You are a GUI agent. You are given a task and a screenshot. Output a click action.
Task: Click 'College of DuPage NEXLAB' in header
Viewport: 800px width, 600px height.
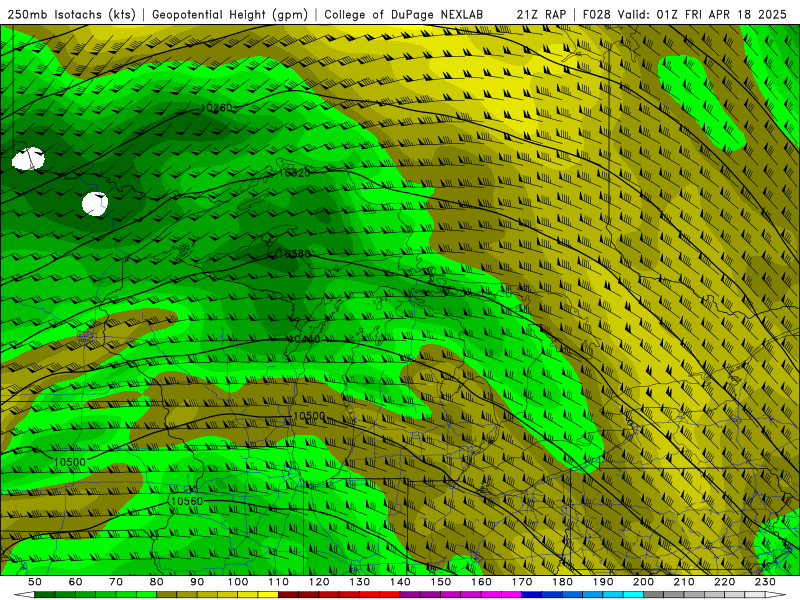point(403,15)
